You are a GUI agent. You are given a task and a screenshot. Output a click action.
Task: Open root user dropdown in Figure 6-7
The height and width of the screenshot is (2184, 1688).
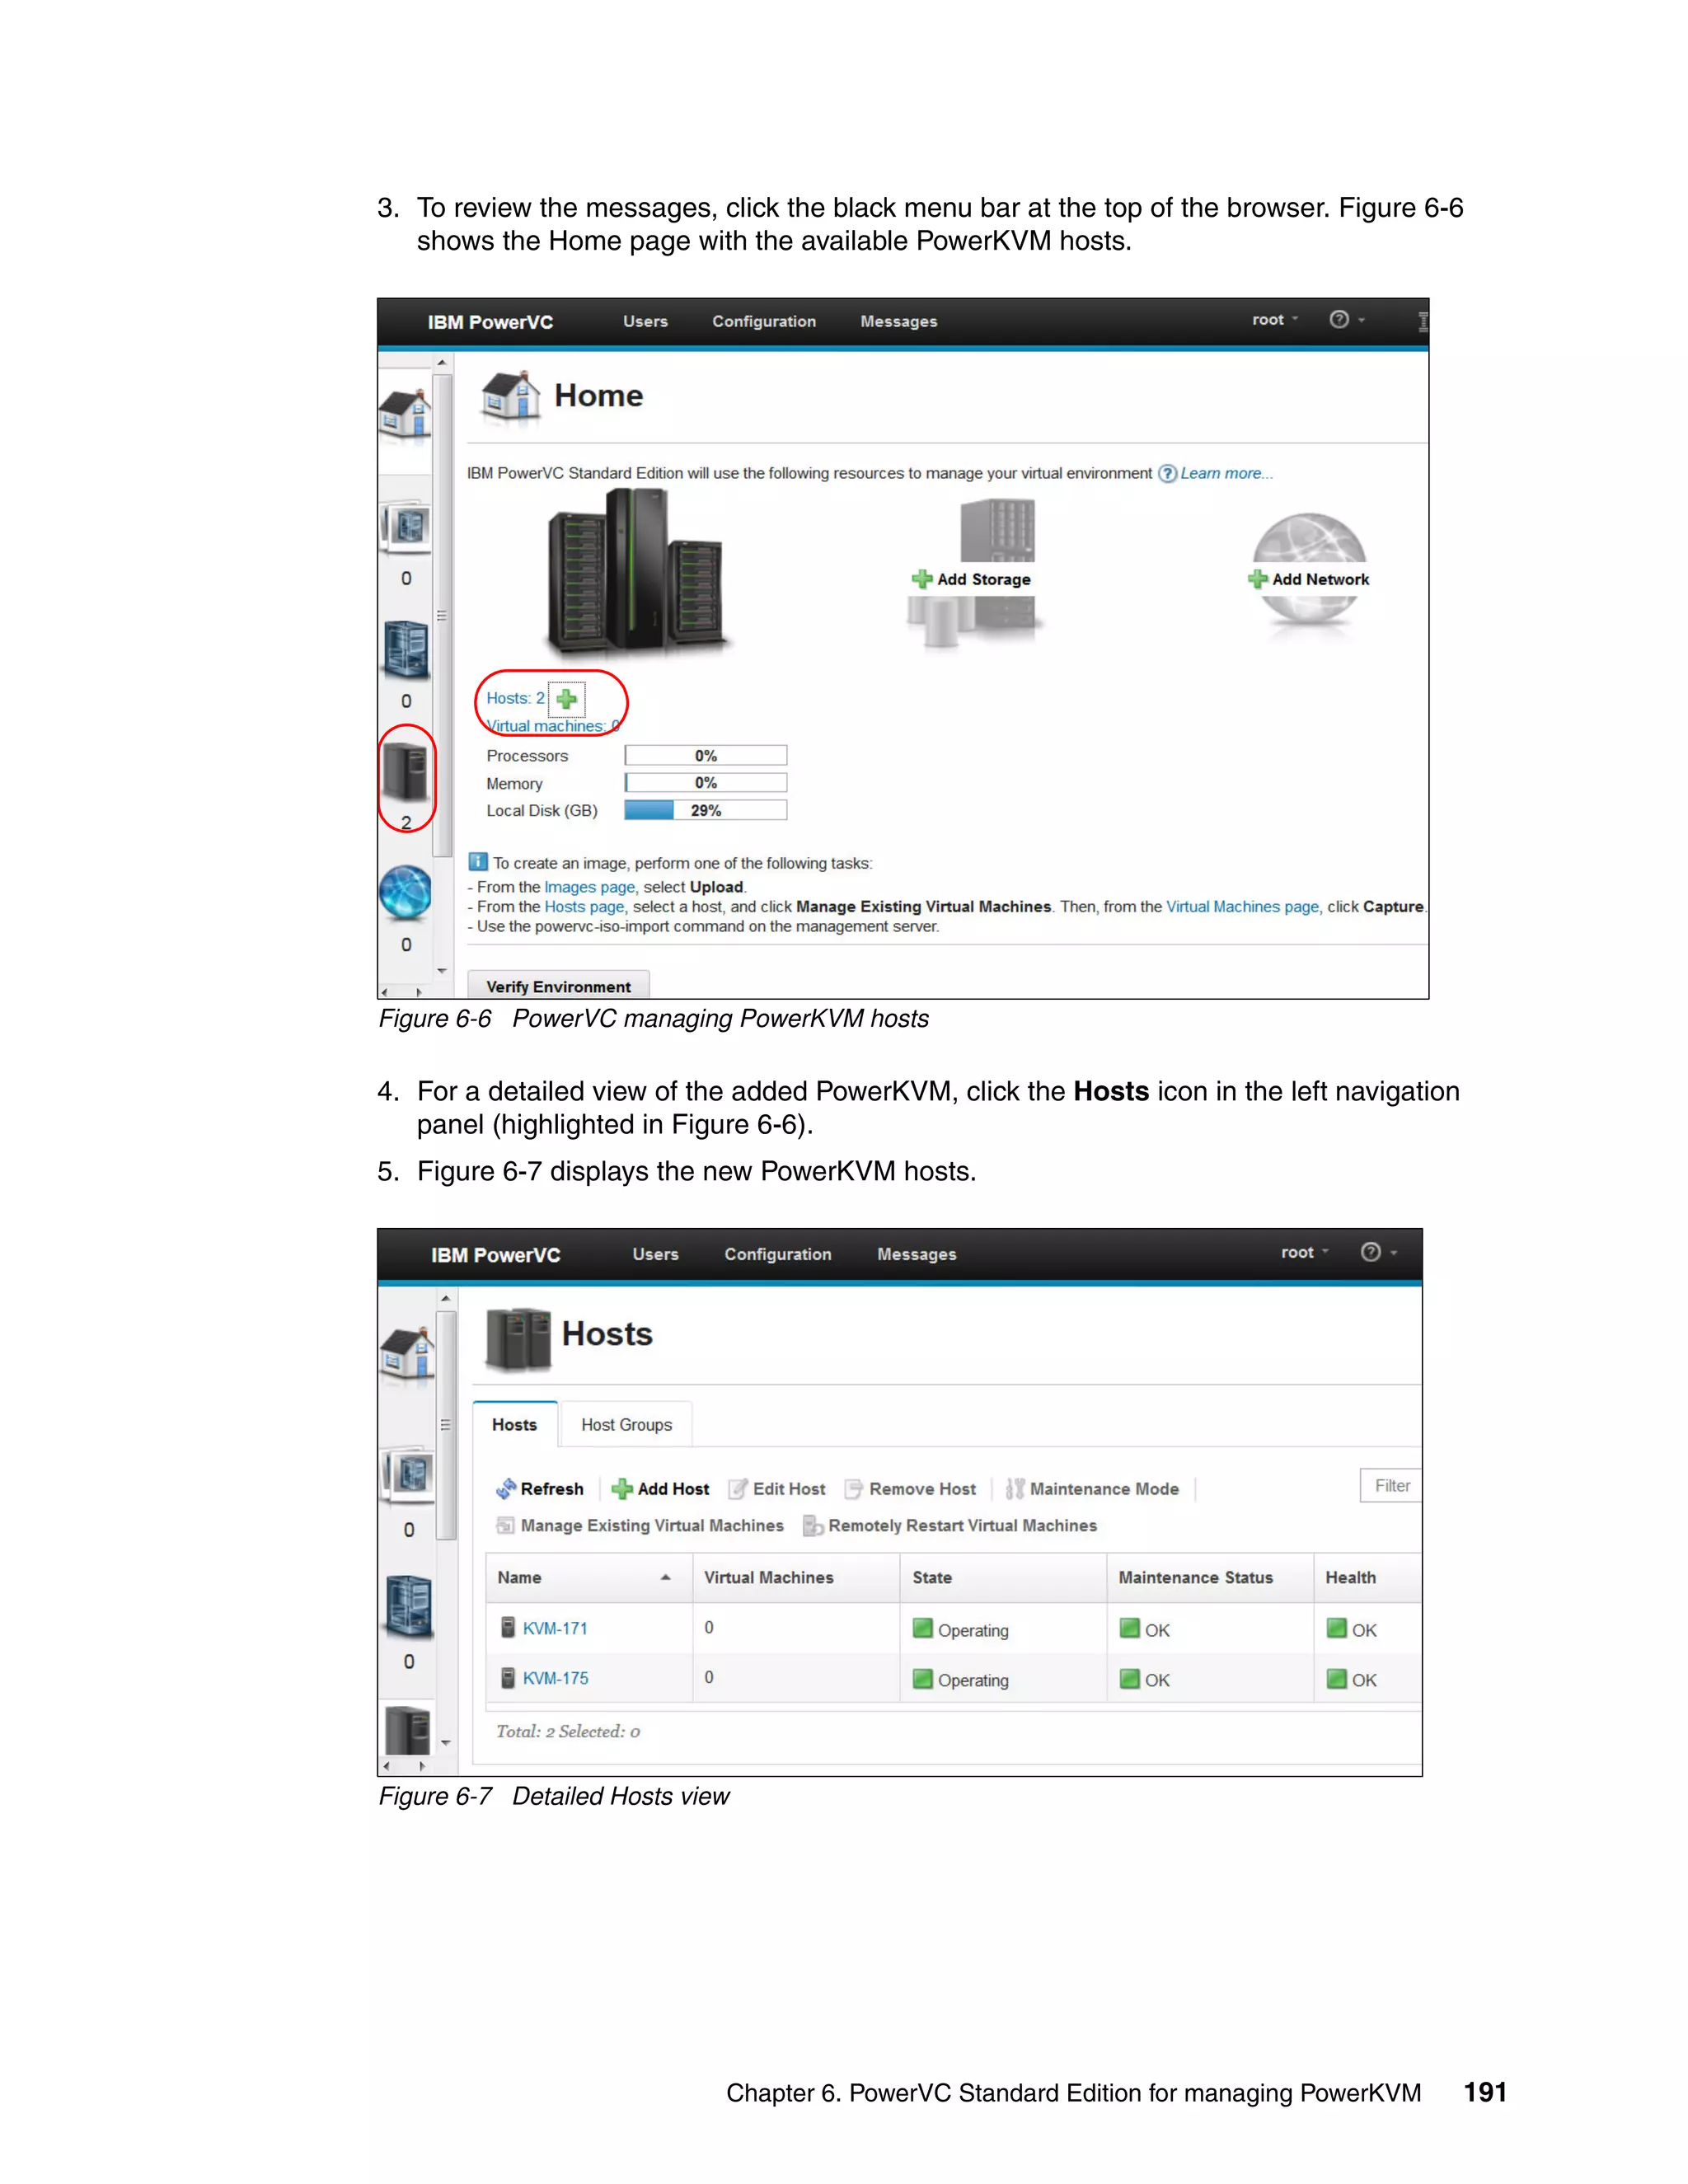(1304, 1252)
